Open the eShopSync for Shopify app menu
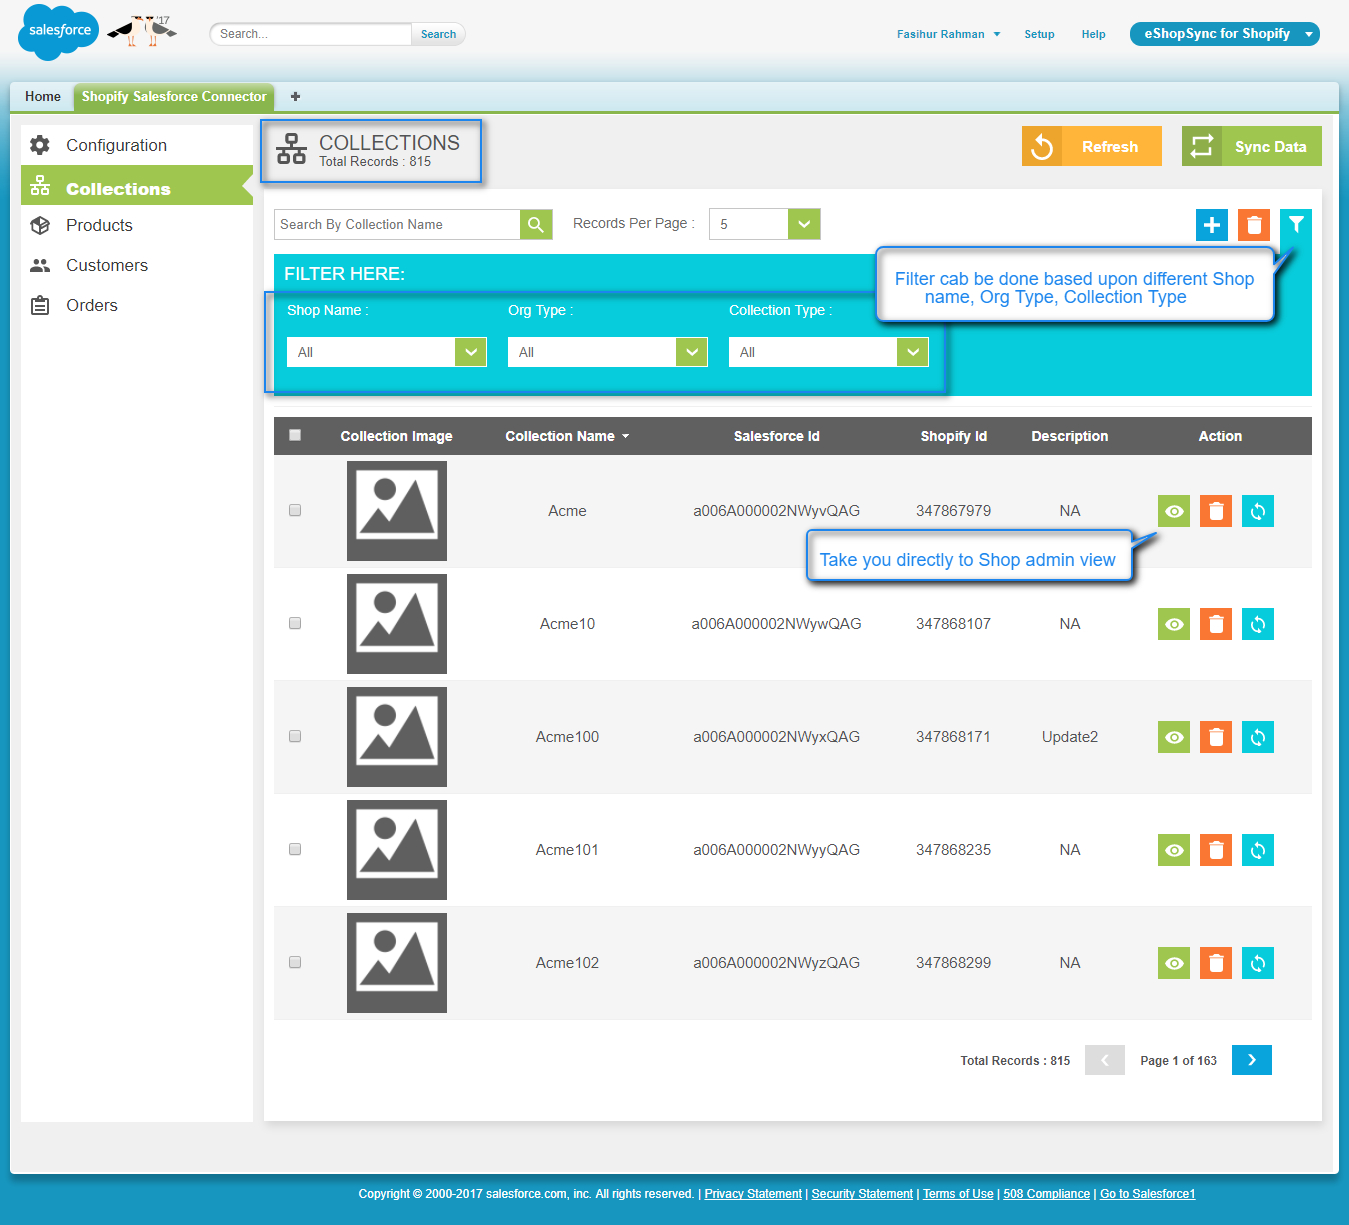The width and height of the screenshot is (1349, 1225). pyautogui.click(x=1225, y=34)
